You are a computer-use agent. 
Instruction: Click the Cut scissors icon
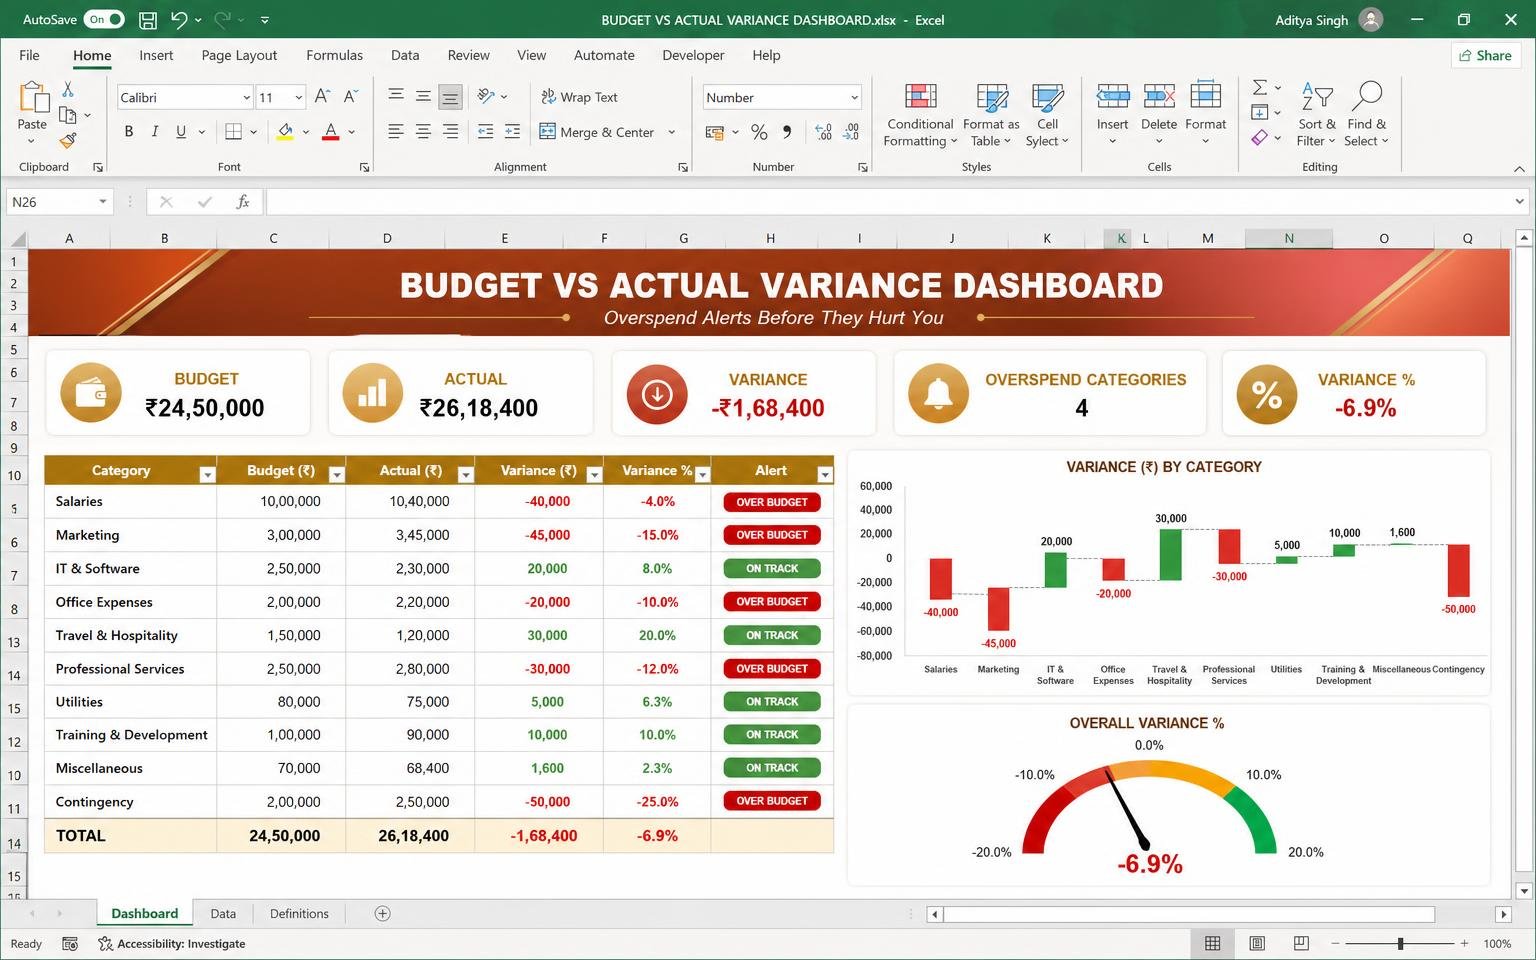pyautogui.click(x=68, y=90)
